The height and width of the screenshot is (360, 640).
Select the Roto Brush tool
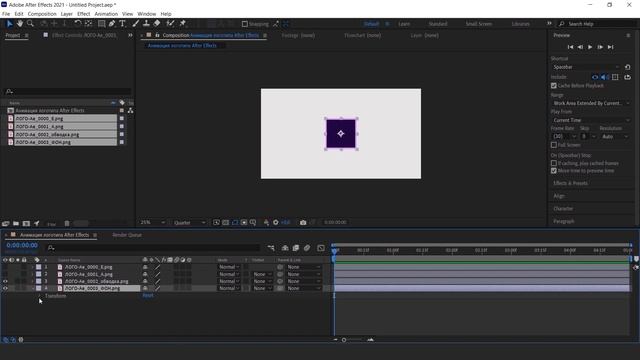click(x=171, y=24)
